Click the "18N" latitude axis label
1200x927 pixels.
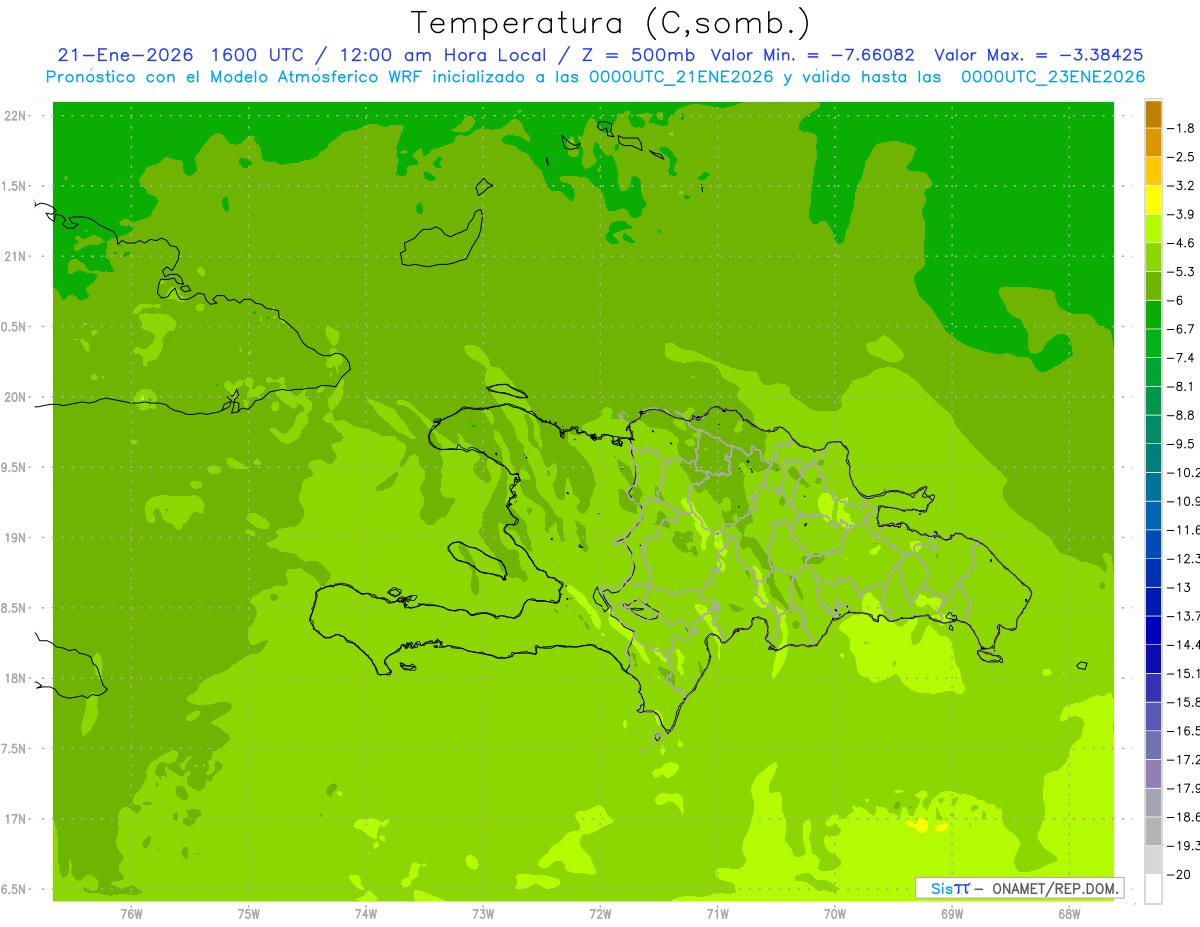16,679
